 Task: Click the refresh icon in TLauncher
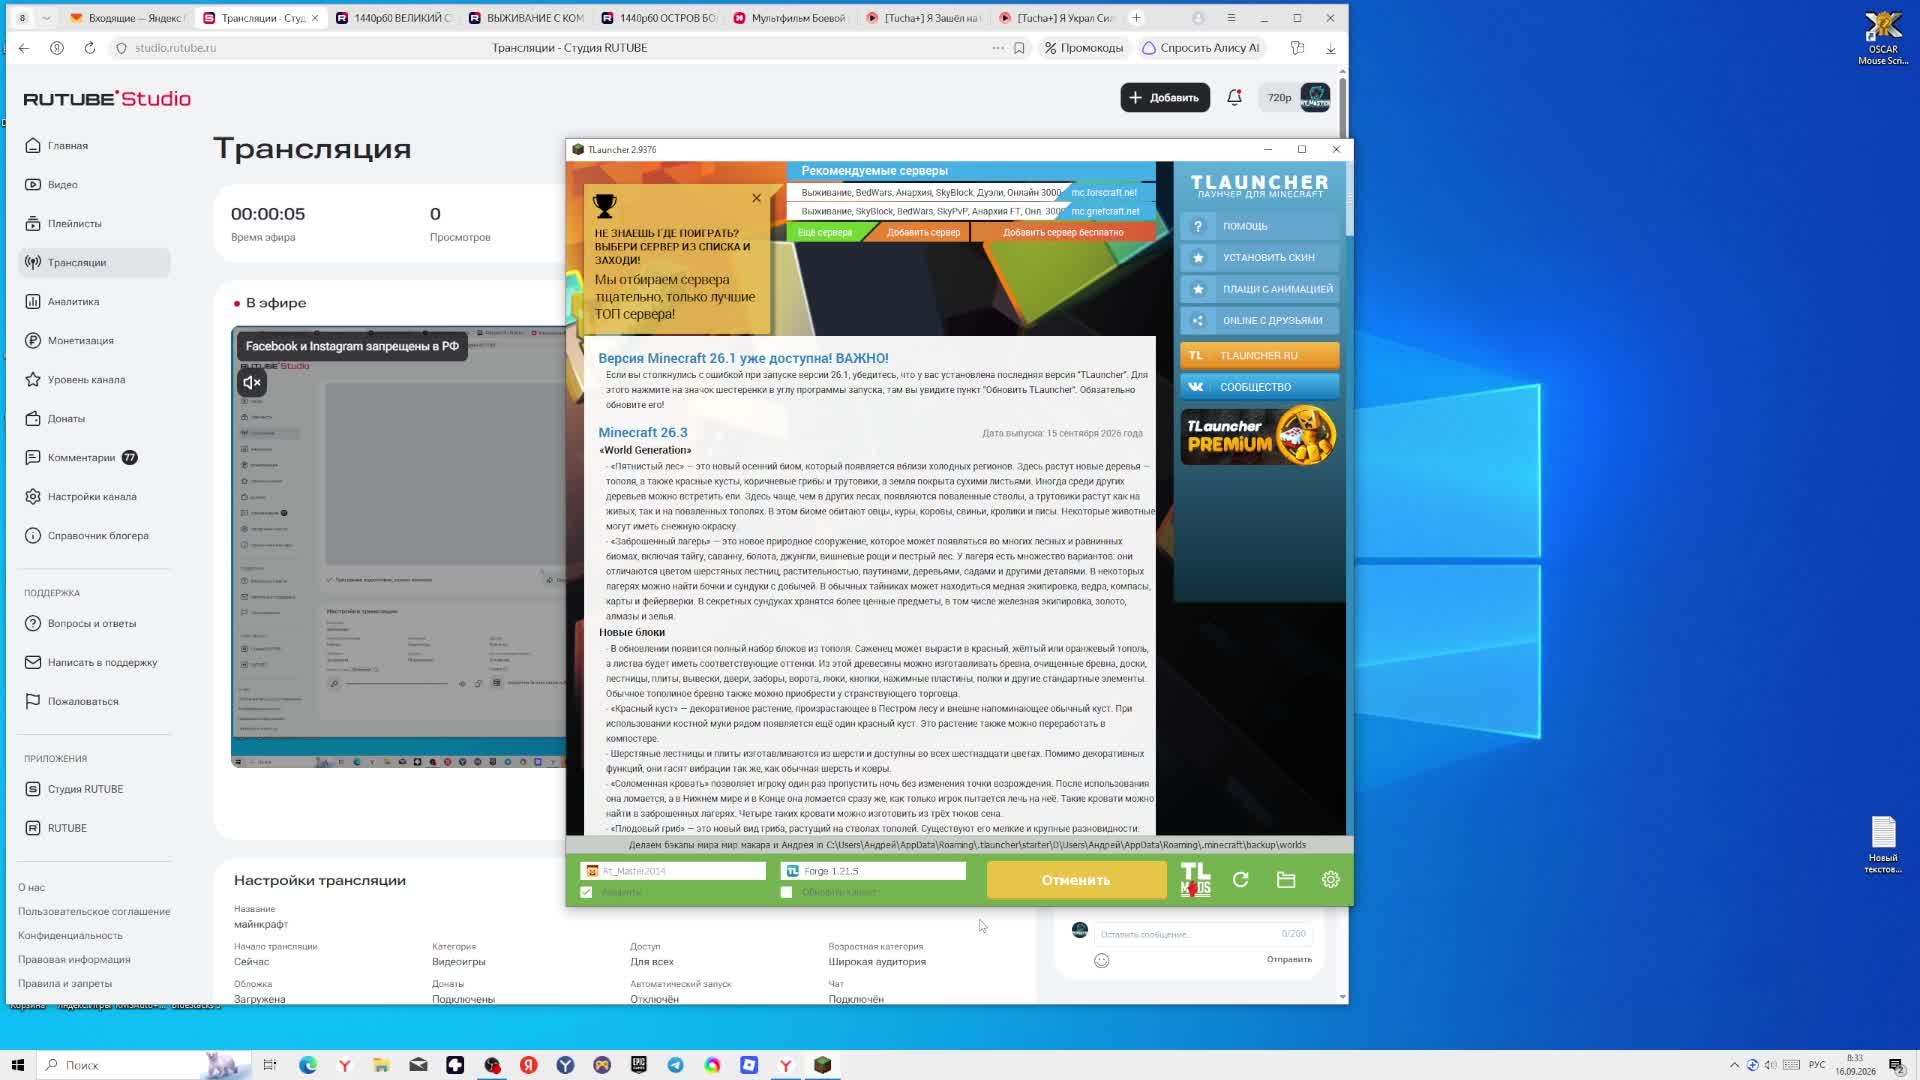click(x=1241, y=880)
